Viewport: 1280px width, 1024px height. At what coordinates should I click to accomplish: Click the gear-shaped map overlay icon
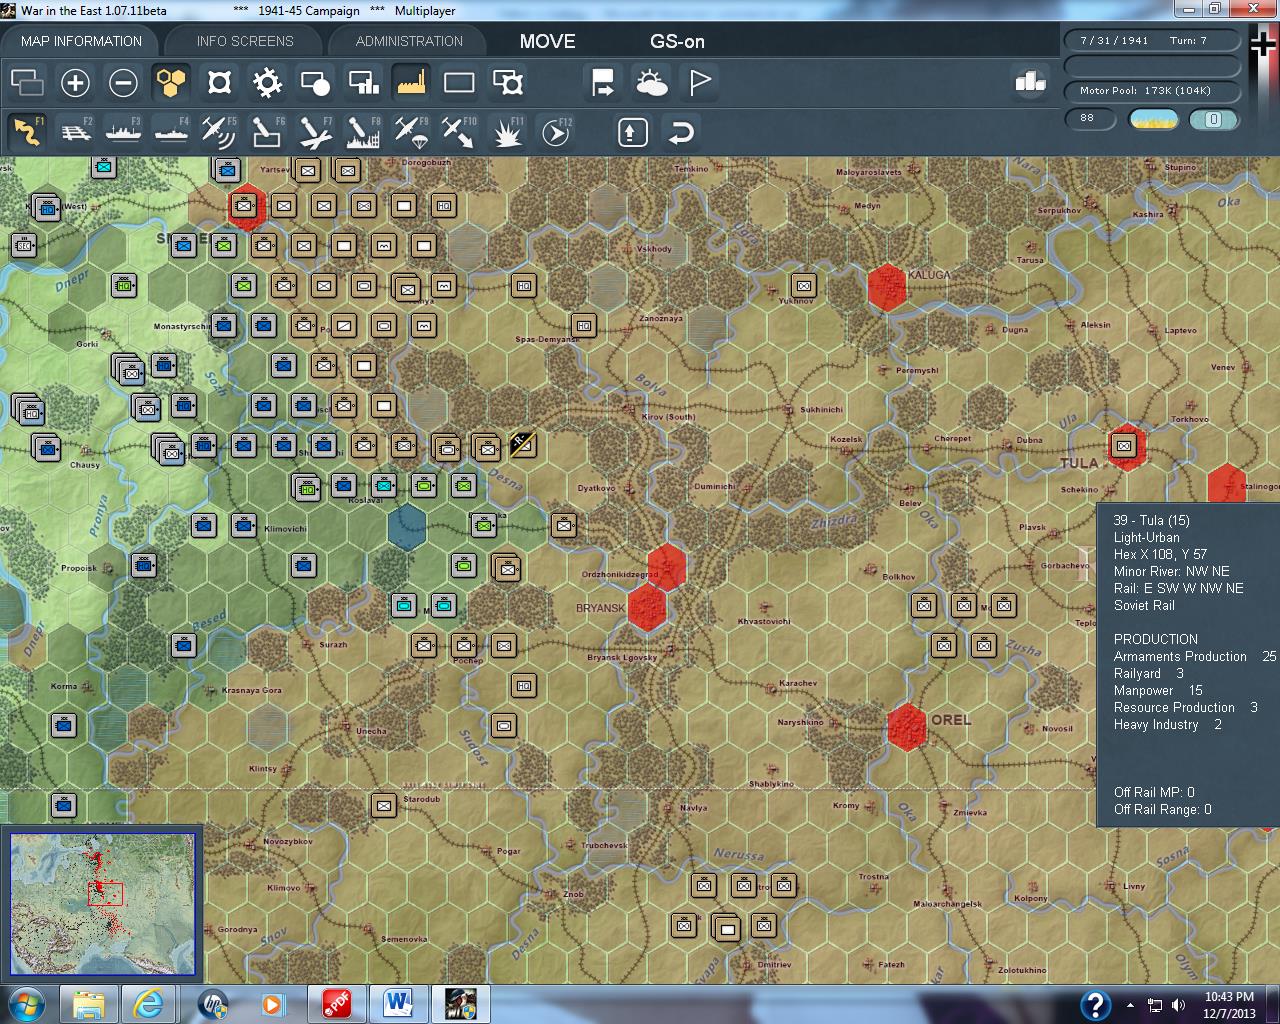pos(267,82)
